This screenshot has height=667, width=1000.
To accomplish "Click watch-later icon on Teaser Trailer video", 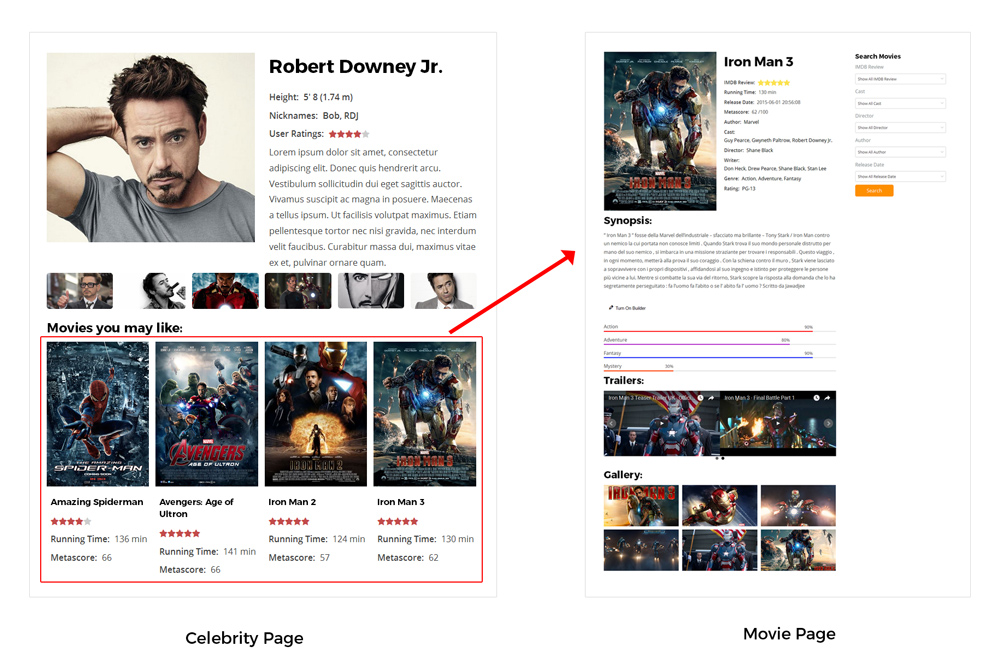I will [700, 398].
